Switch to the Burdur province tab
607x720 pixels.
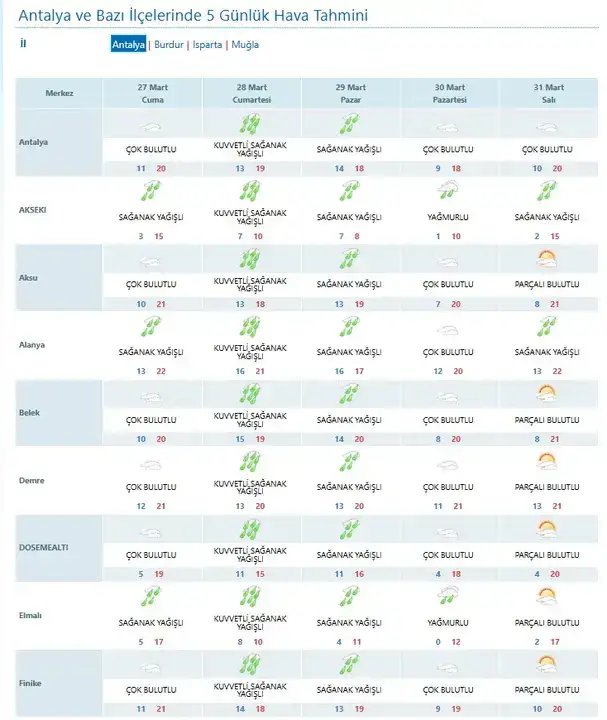[168, 45]
